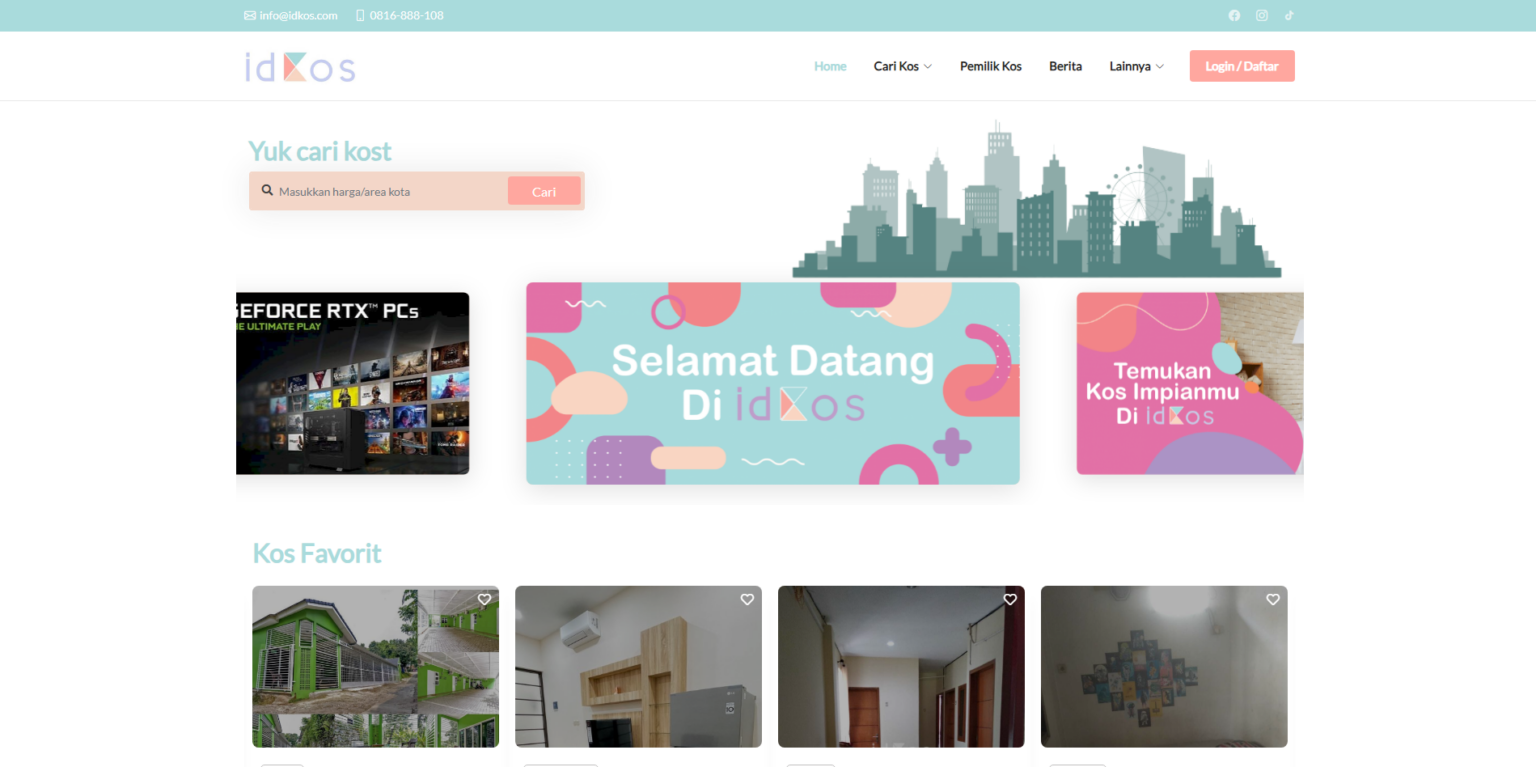Open the Temukan Kos Impianmu banner
The image size is (1536, 767).
coord(1190,383)
